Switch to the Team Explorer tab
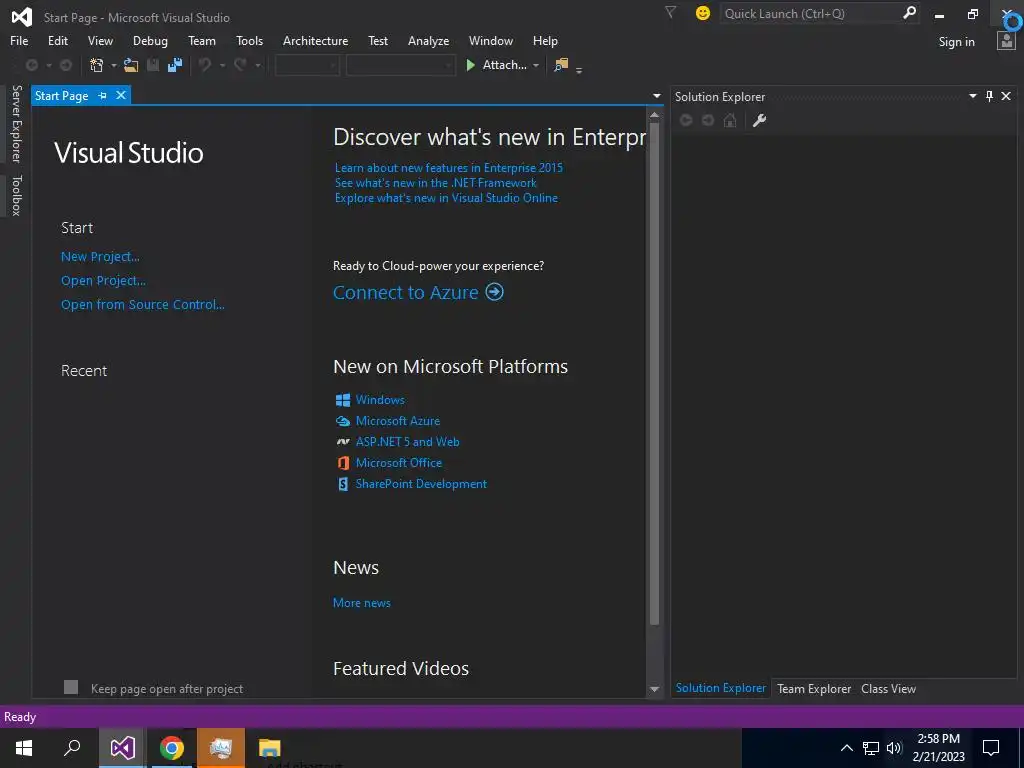This screenshot has width=1024, height=768. (x=814, y=688)
